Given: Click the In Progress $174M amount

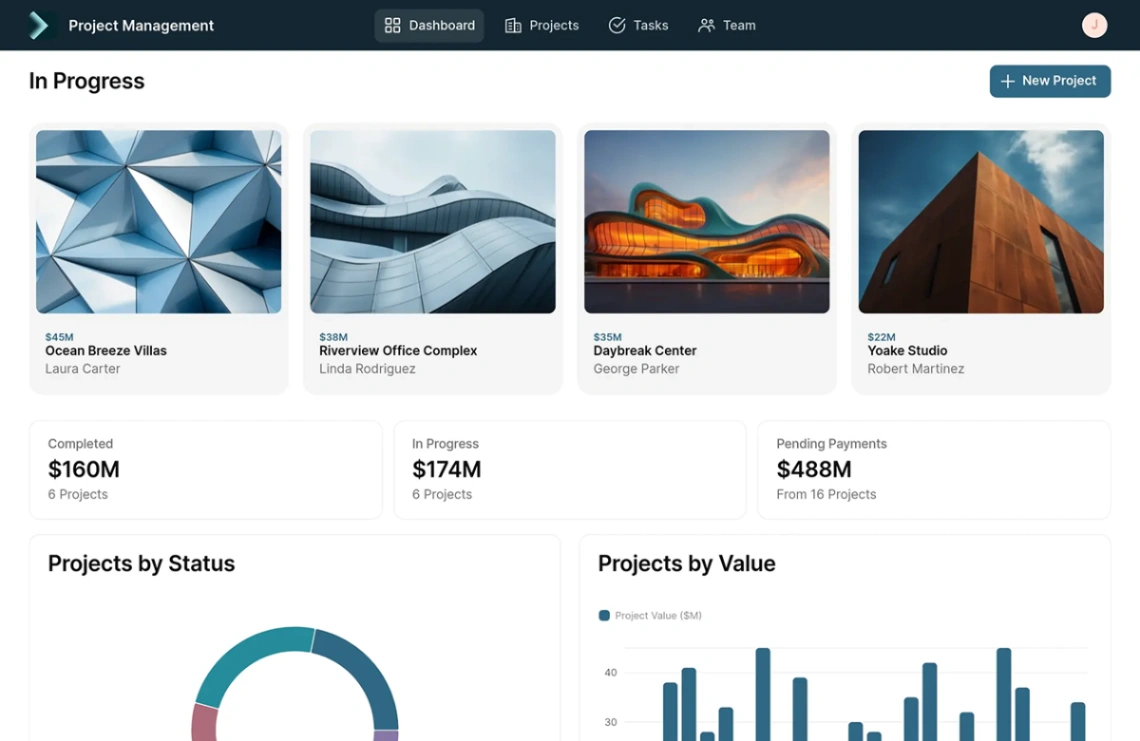Looking at the screenshot, I should (446, 470).
